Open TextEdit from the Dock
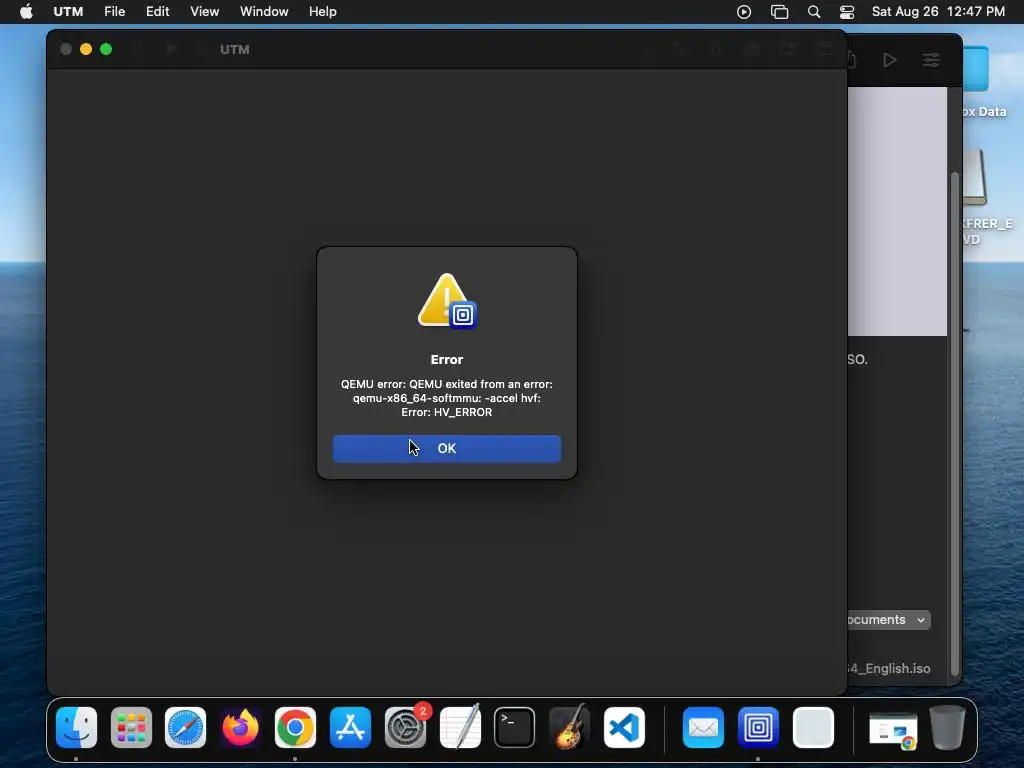This screenshot has height=768, width=1024. 460,727
